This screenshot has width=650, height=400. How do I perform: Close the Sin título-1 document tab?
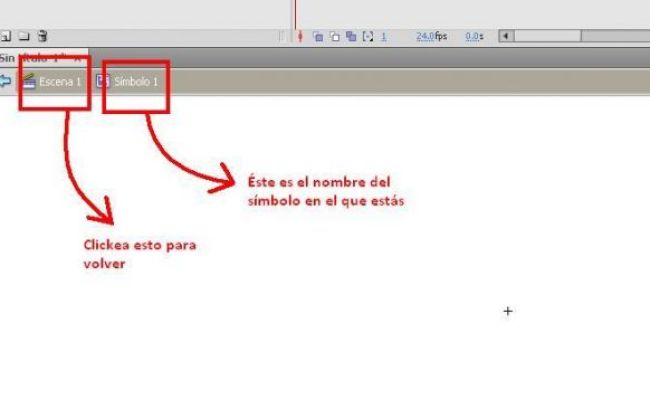click(x=77, y=58)
